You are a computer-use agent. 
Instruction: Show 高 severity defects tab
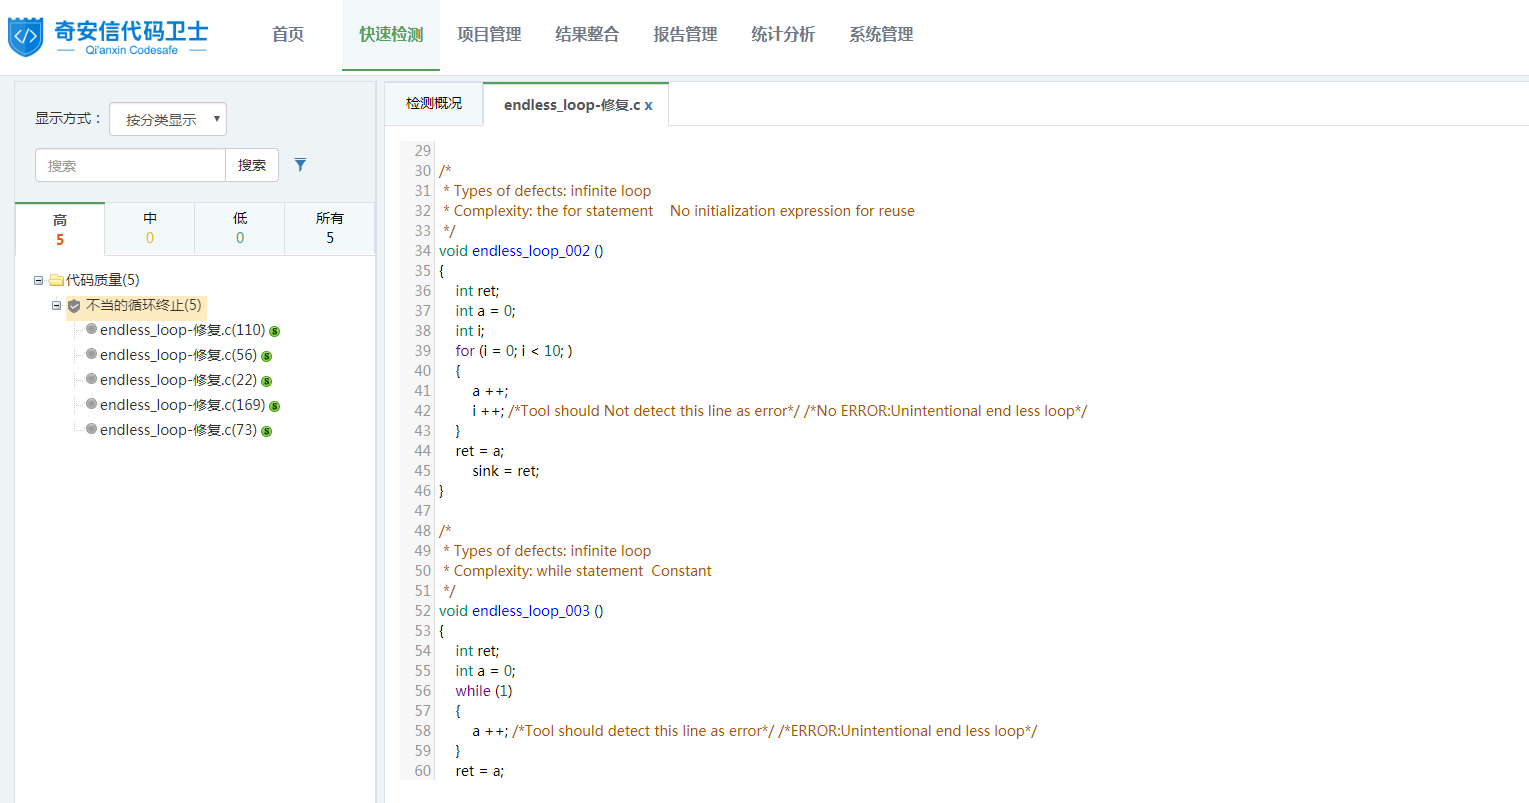(x=60, y=229)
